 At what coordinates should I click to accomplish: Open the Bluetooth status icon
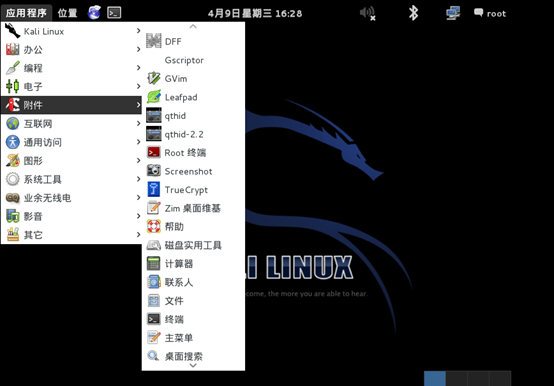point(413,13)
